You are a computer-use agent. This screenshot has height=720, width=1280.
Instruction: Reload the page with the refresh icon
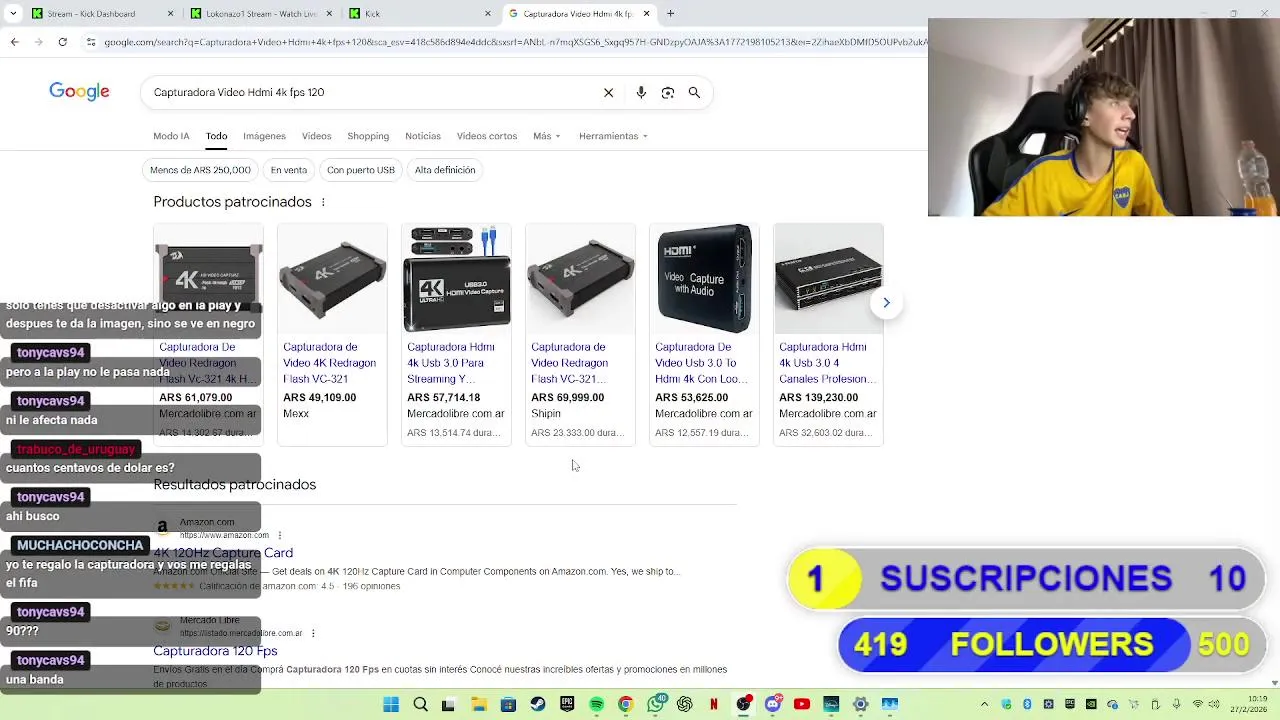click(63, 42)
